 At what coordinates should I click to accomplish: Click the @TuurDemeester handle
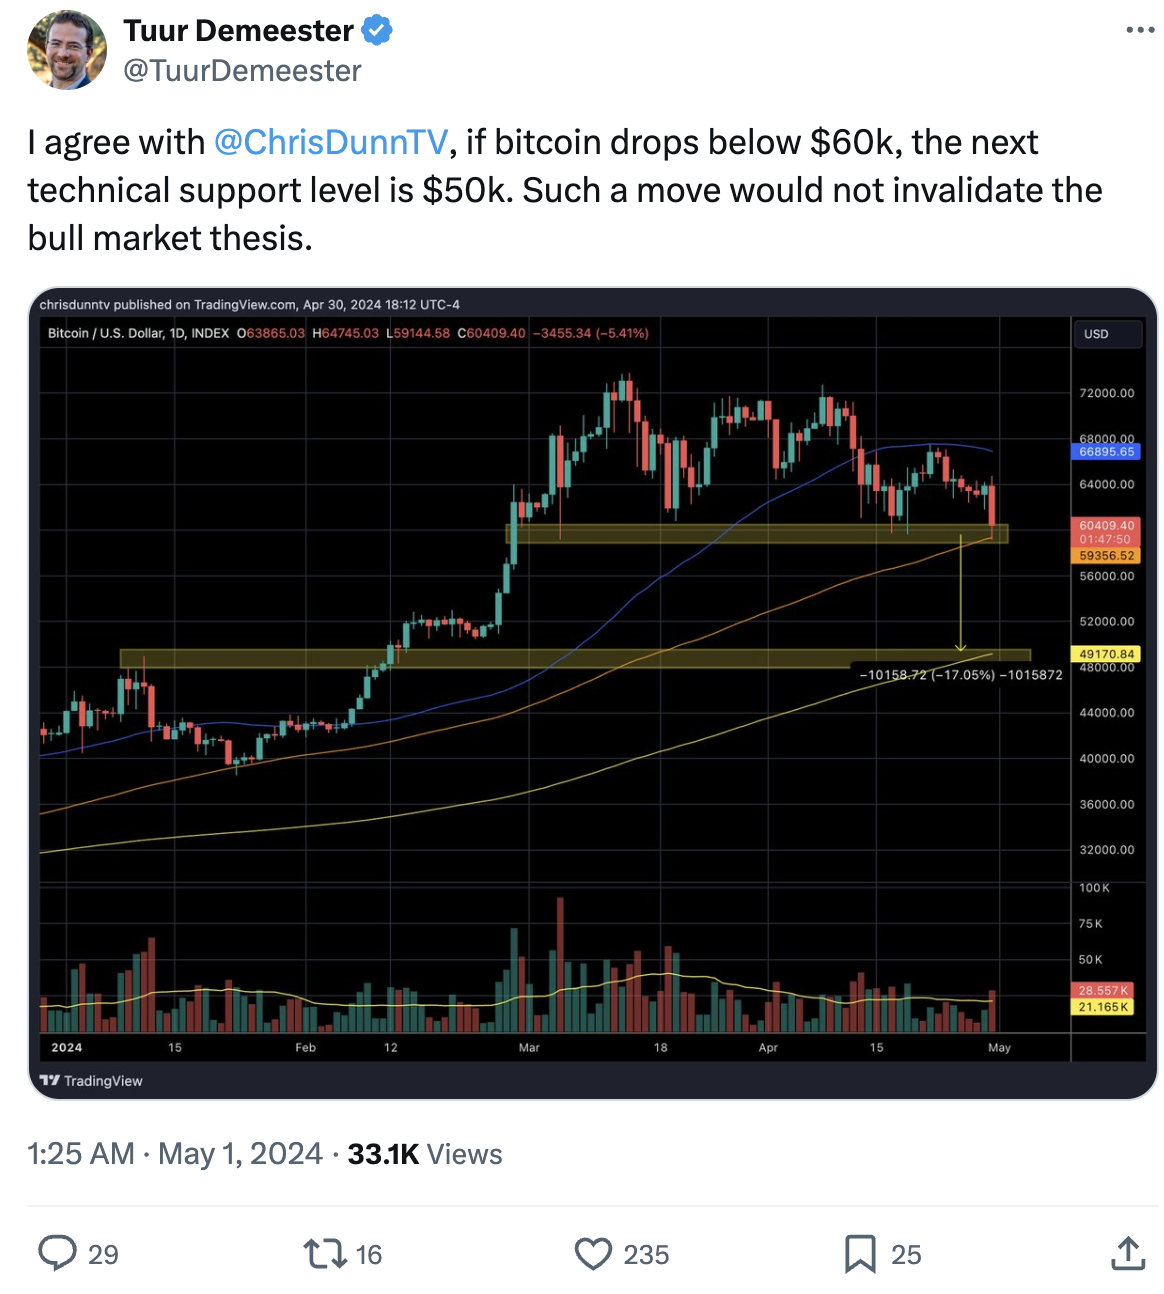pyautogui.click(x=242, y=71)
